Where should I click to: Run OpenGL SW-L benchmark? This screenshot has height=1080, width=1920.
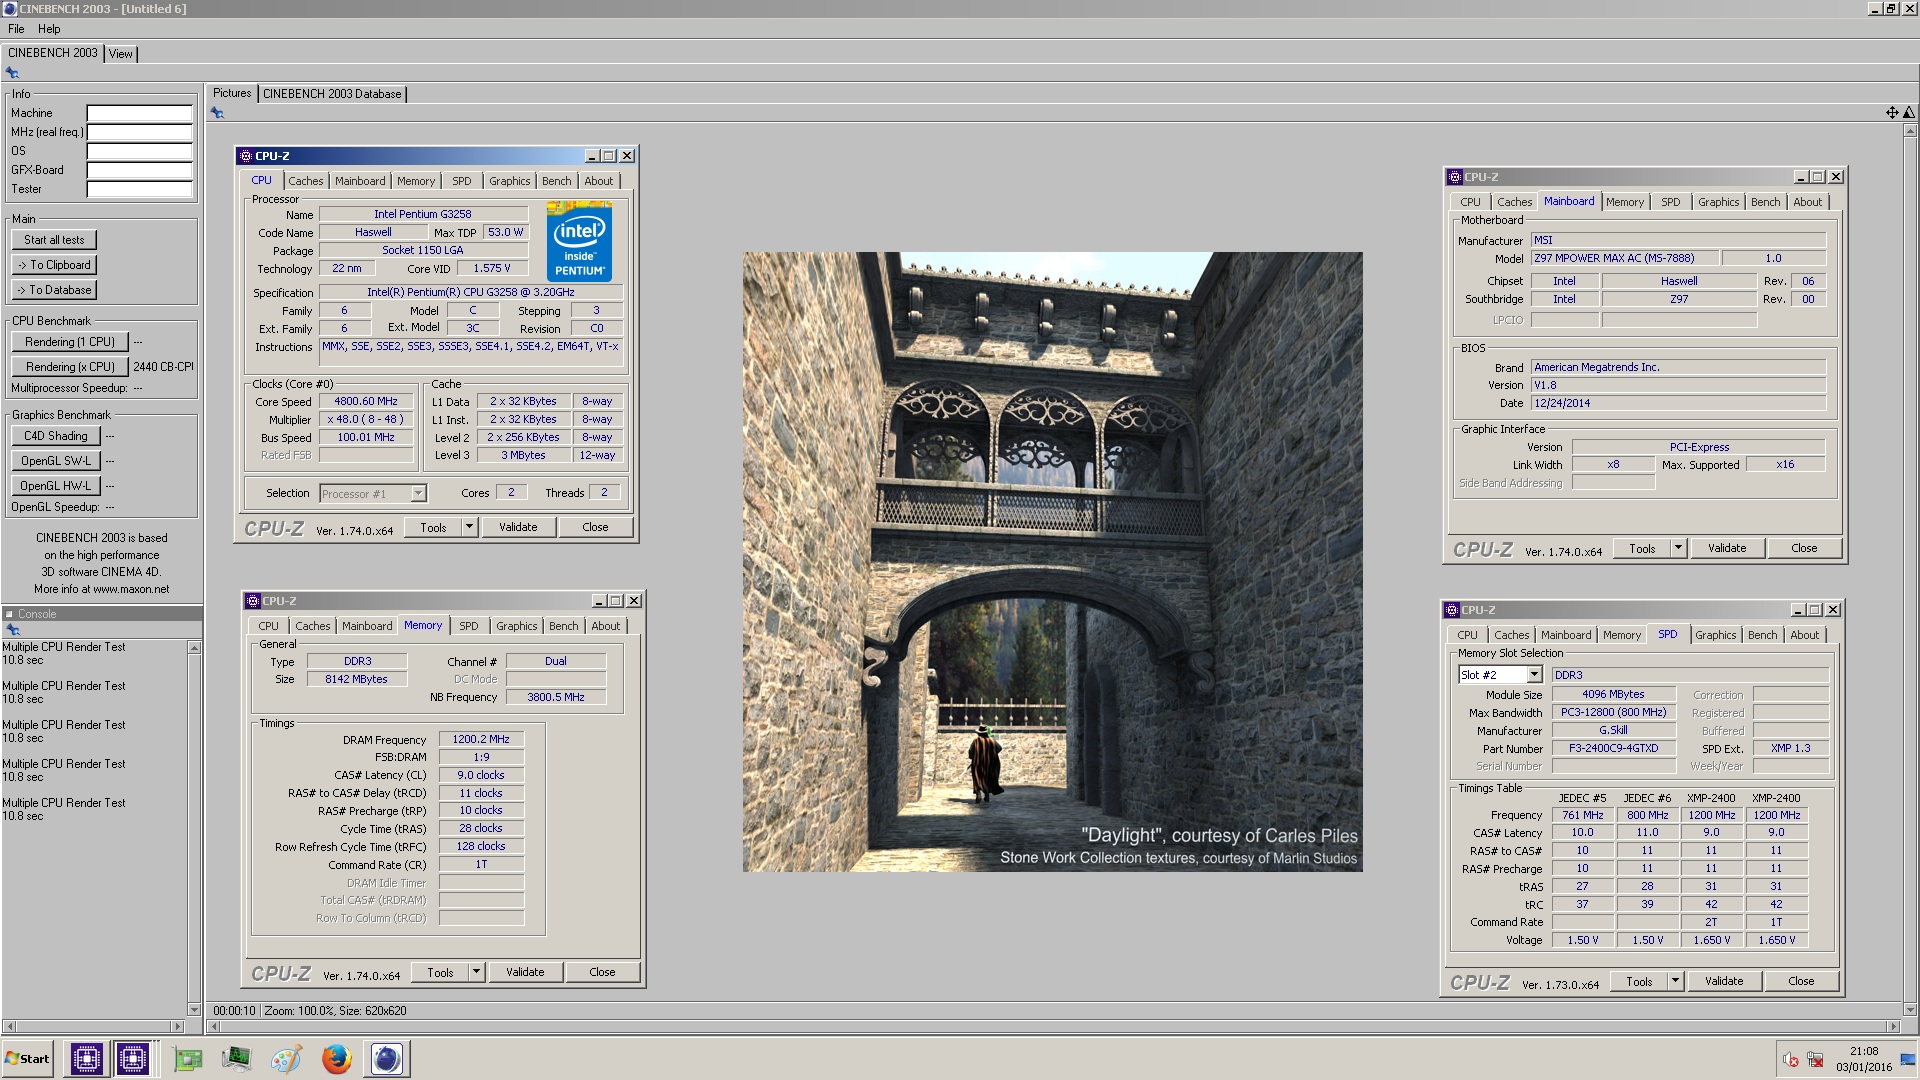(x=56, y=461)
